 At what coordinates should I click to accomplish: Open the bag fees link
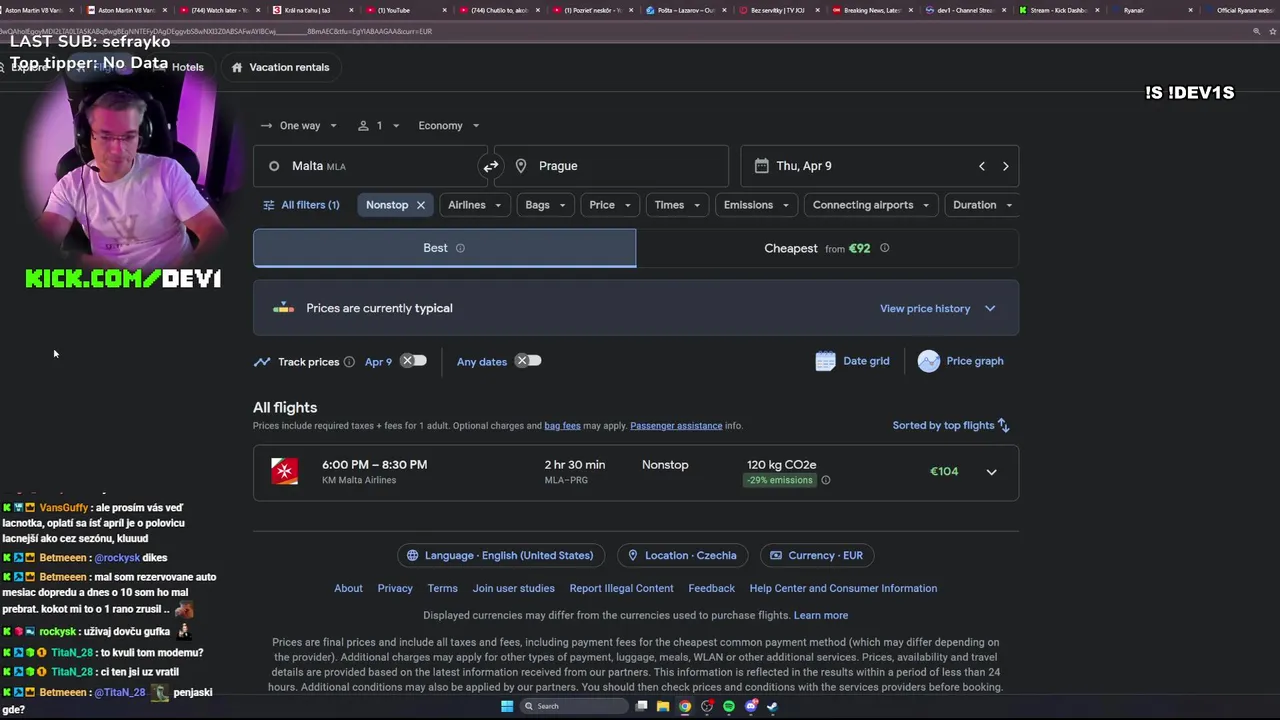tap(562, 426)
